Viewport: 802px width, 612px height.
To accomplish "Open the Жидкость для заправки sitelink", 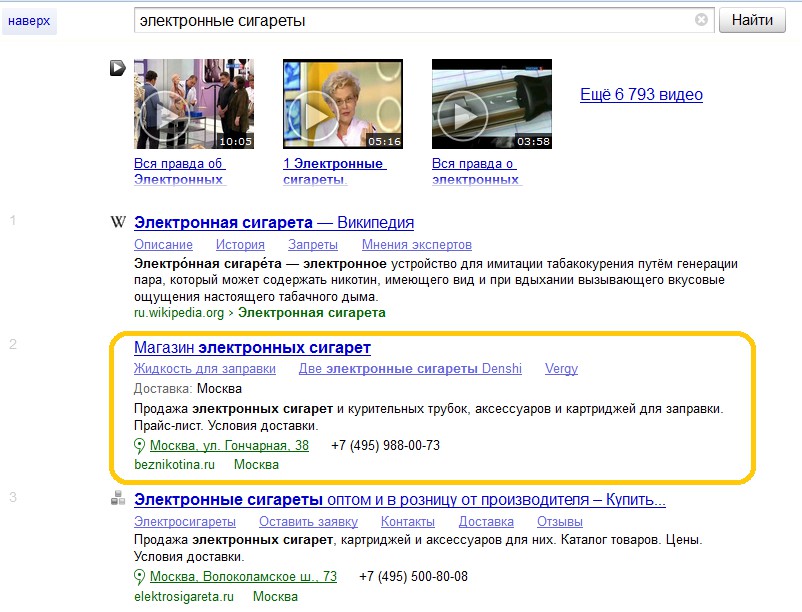I will click(x=205, y=369).
